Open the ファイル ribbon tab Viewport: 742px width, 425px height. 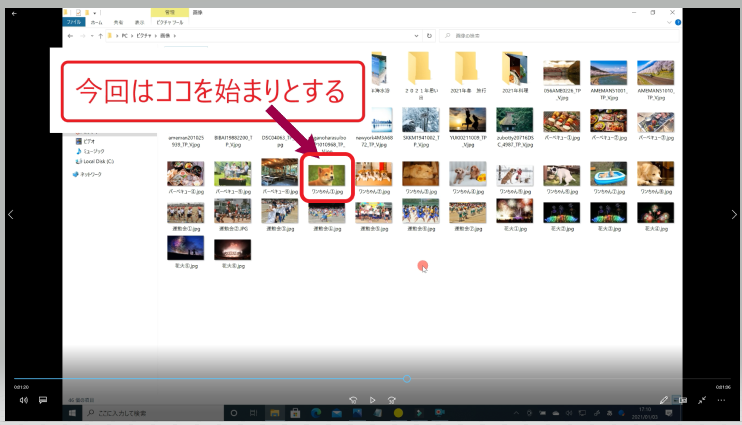pos(73,22)
